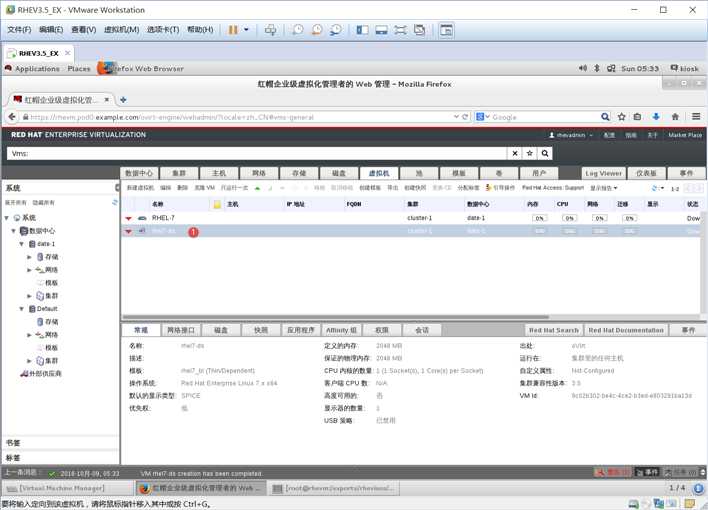This screenshot has height=510, width=708.
Task: Click the send Ctrl+Alt+Del toolbar icon
Action: [x=270, y=30]
